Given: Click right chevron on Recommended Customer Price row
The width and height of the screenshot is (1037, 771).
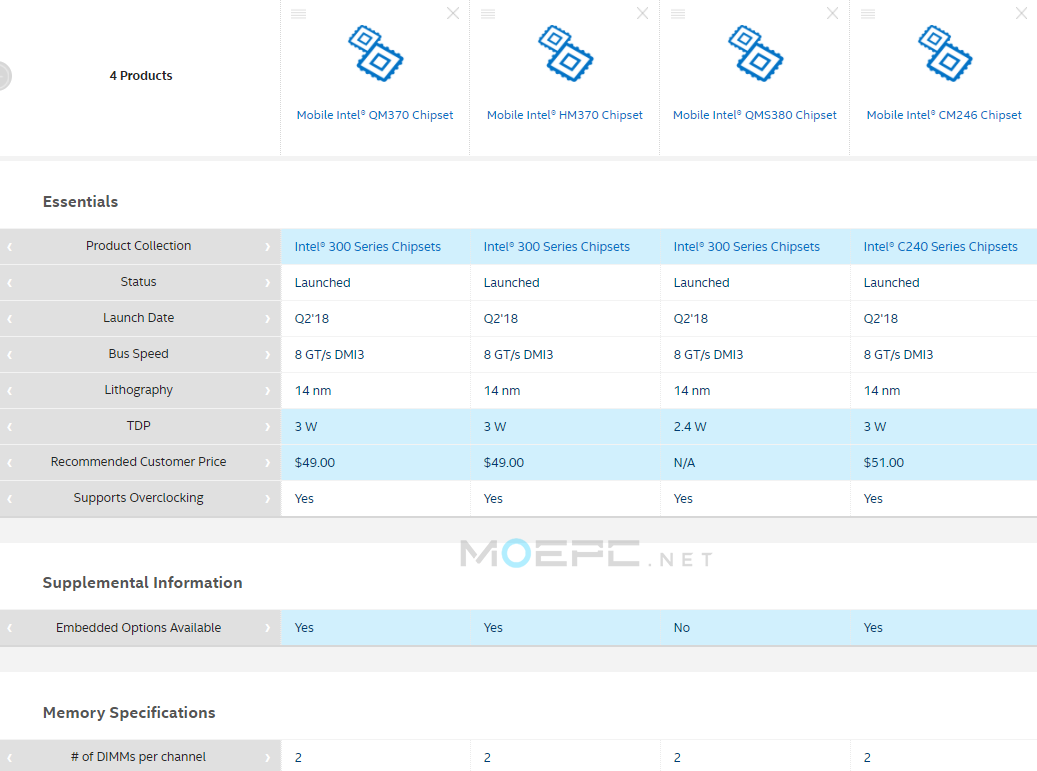Looking at the screenshot, I should point(267,463).
